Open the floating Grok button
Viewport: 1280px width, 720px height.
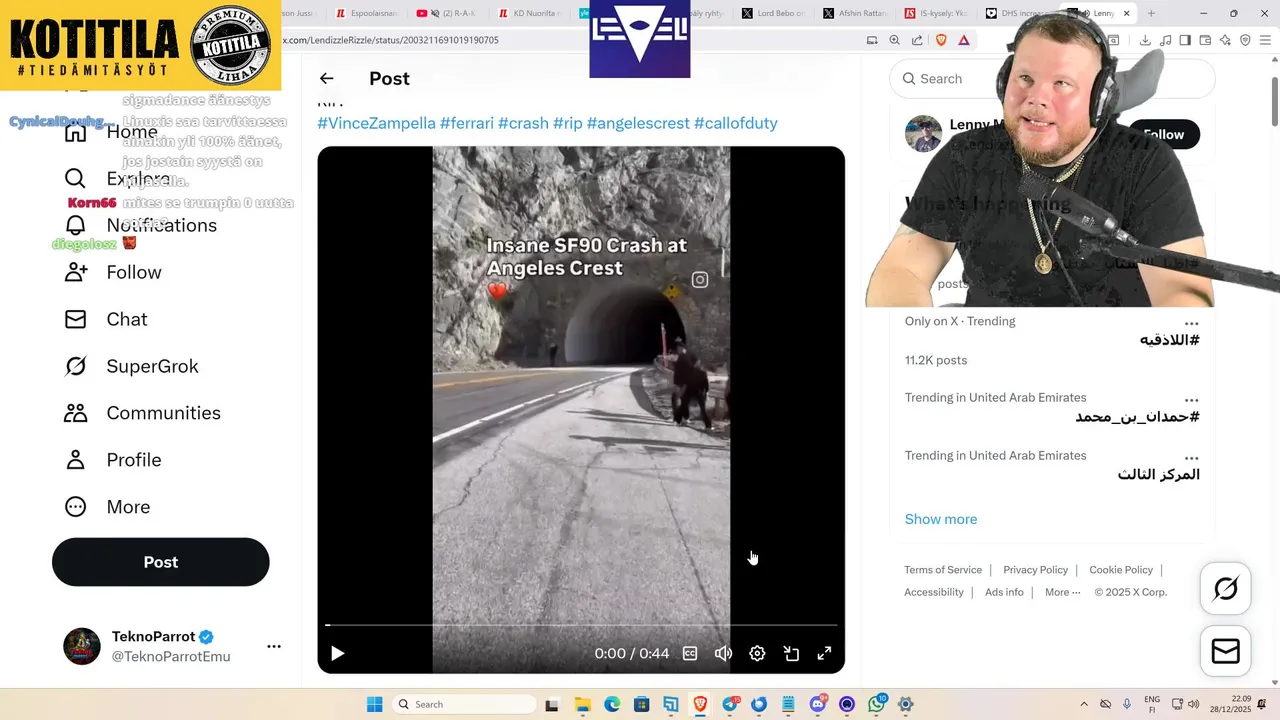pyautogui.click(x=1225, y=589)
